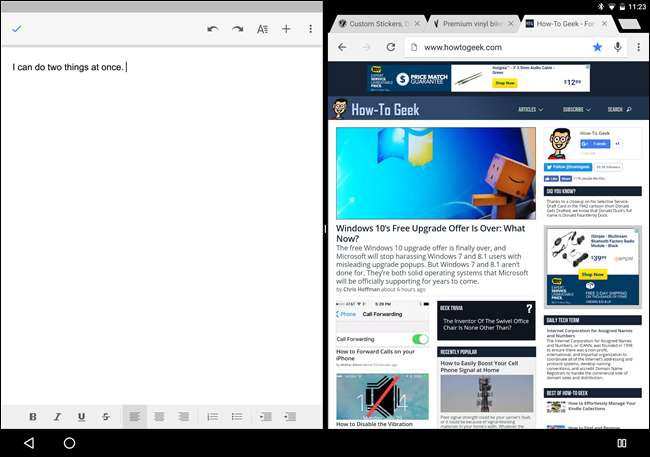Screen dimensions: 650x457
Task: Click Shop Now in sidebar ad
Action: coord(592,275)
